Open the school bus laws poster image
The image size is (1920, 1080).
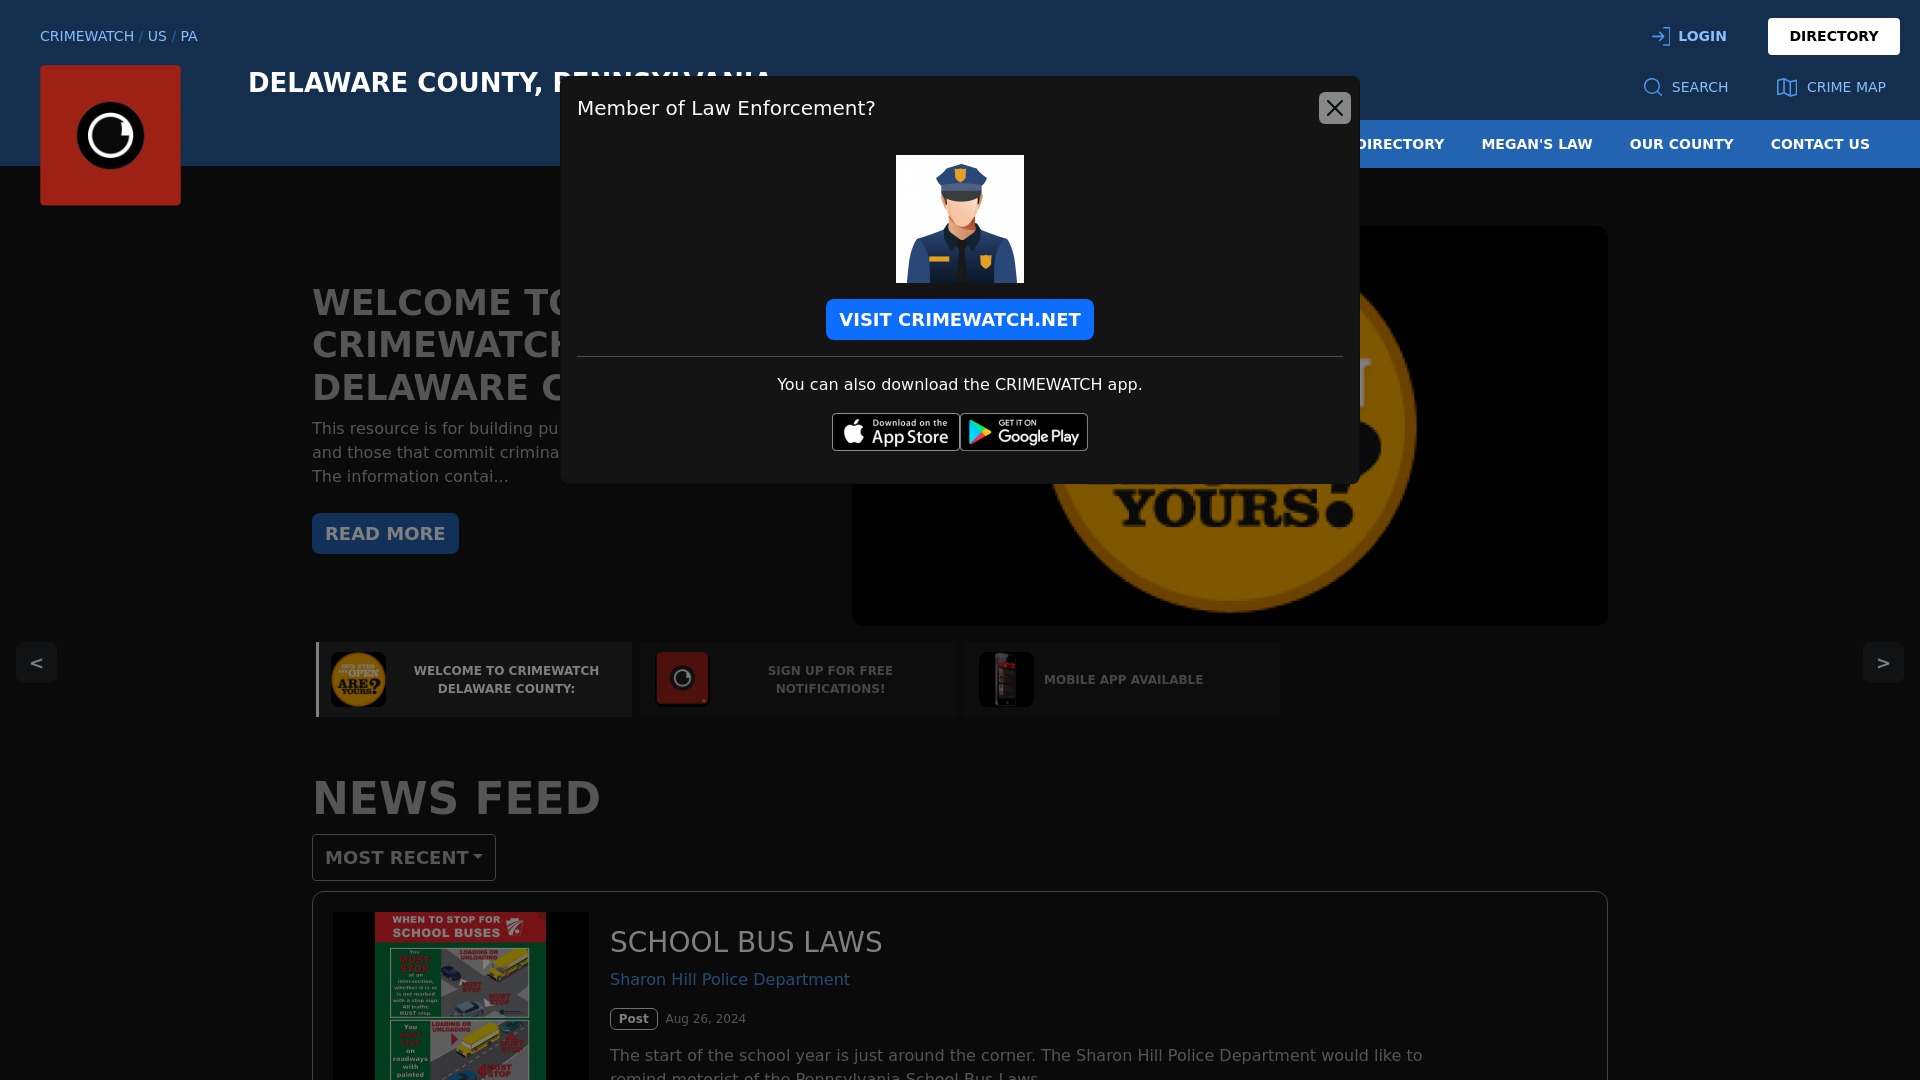[x=460, y=996]
